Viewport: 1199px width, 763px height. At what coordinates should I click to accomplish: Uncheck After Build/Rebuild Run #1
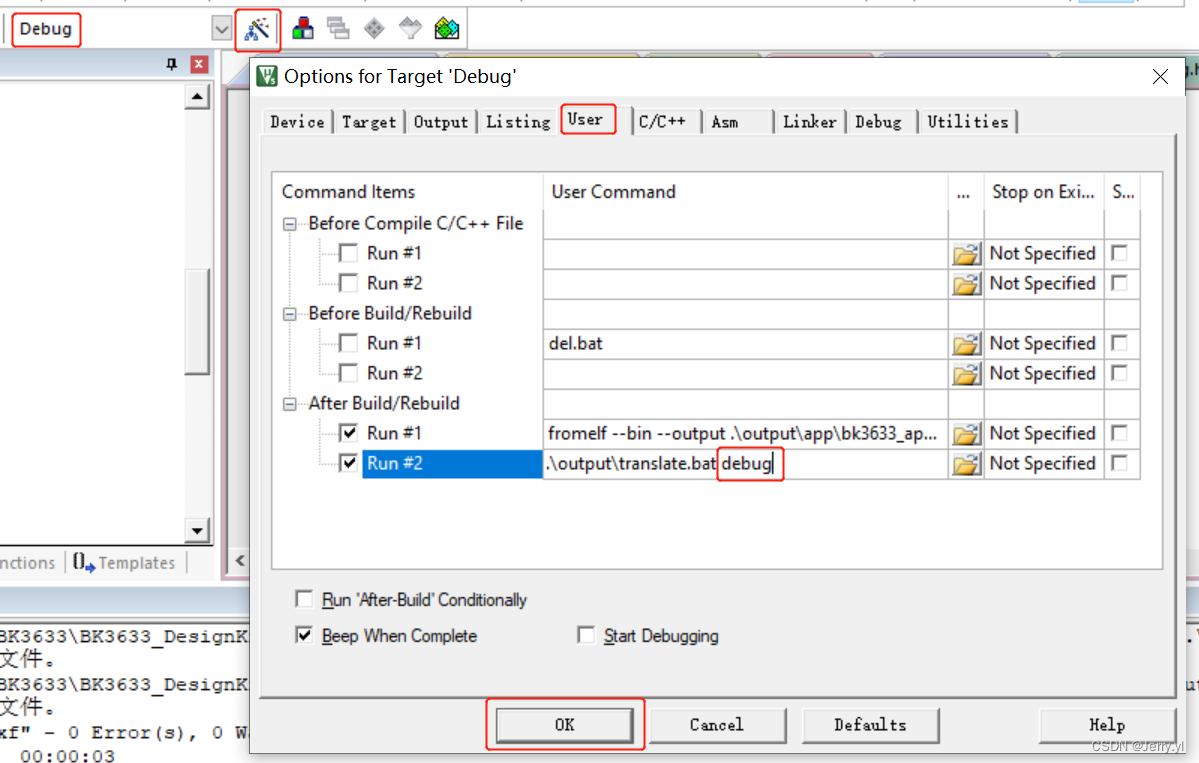(349, 433)
